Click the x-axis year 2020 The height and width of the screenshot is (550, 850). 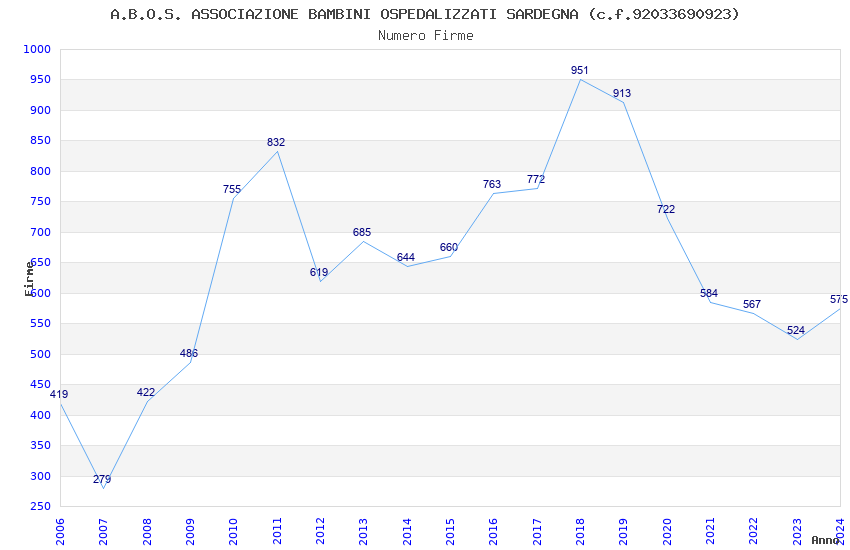pos(667,532)
